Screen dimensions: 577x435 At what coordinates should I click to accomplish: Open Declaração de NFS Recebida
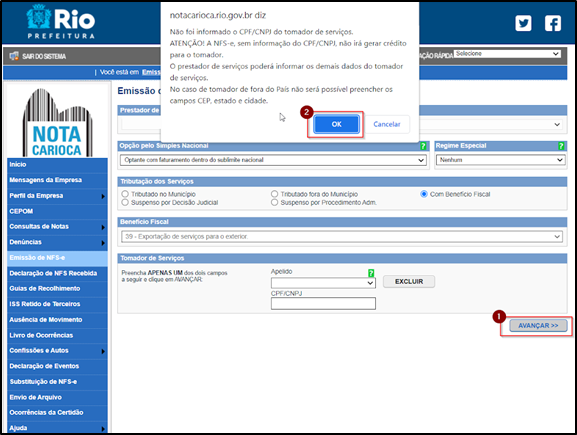click(x=57, y=273)
